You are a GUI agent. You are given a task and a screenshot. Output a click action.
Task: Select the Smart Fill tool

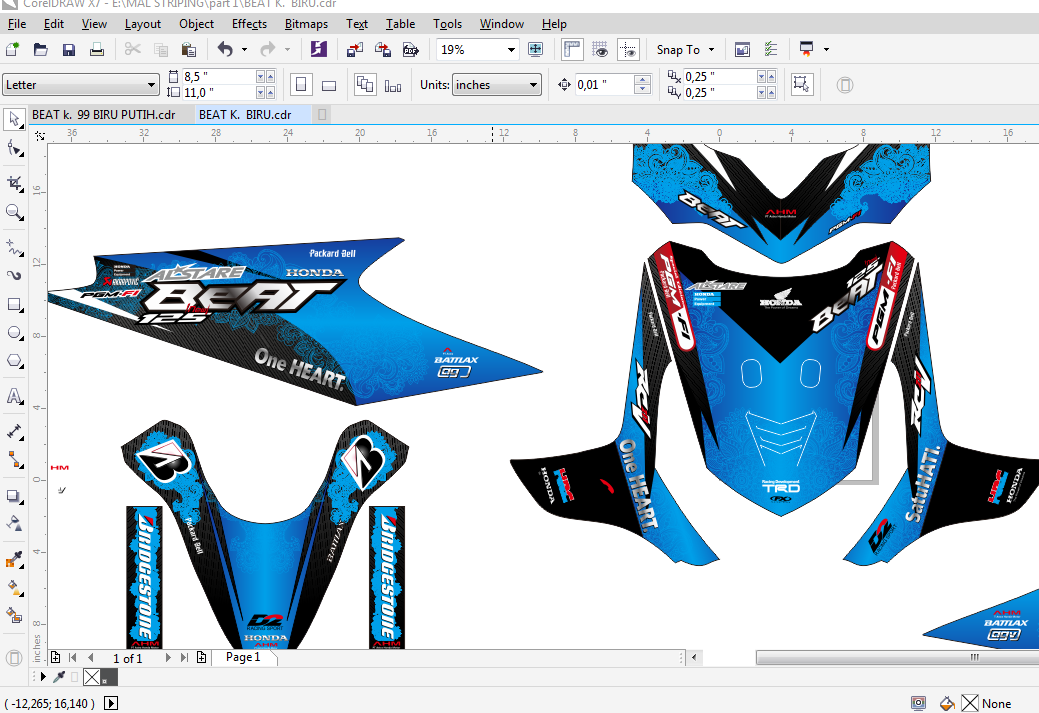click(x=14, y=616)
